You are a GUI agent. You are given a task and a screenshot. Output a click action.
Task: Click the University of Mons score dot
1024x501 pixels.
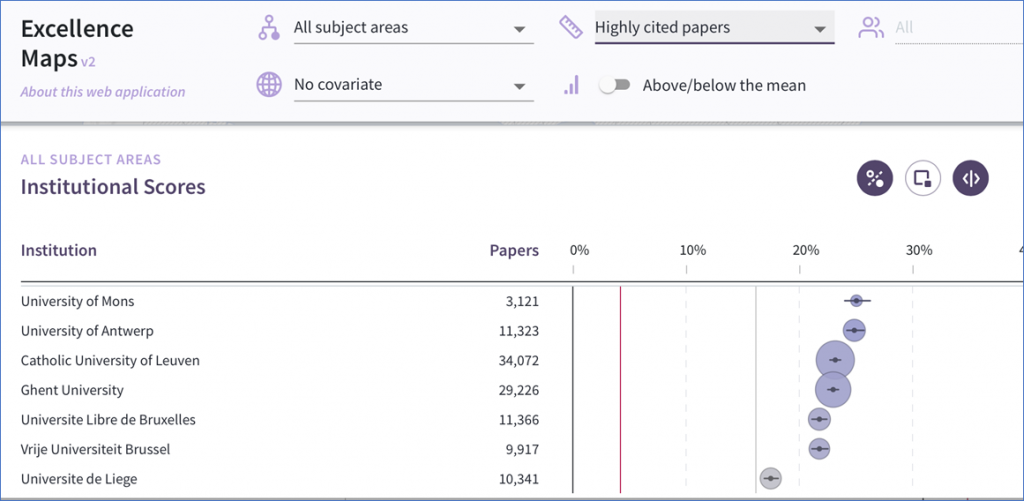point(857,300)
